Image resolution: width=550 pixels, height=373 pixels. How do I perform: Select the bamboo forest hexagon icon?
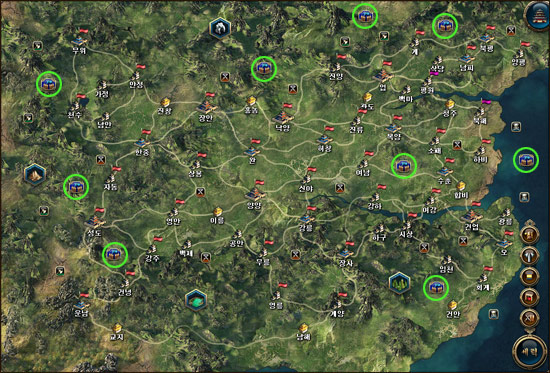click(400, 283)
